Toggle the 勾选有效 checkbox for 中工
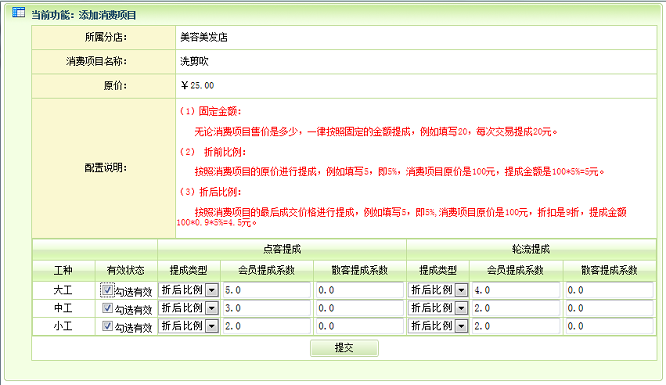The height and width of the screenshot is (385, 666). point(107,308)
